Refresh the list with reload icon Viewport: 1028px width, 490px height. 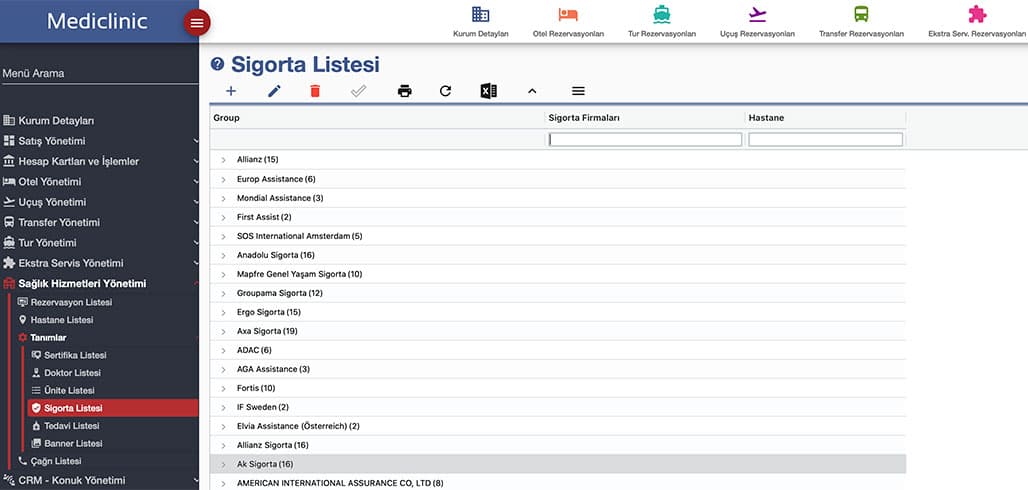[445, 91]
